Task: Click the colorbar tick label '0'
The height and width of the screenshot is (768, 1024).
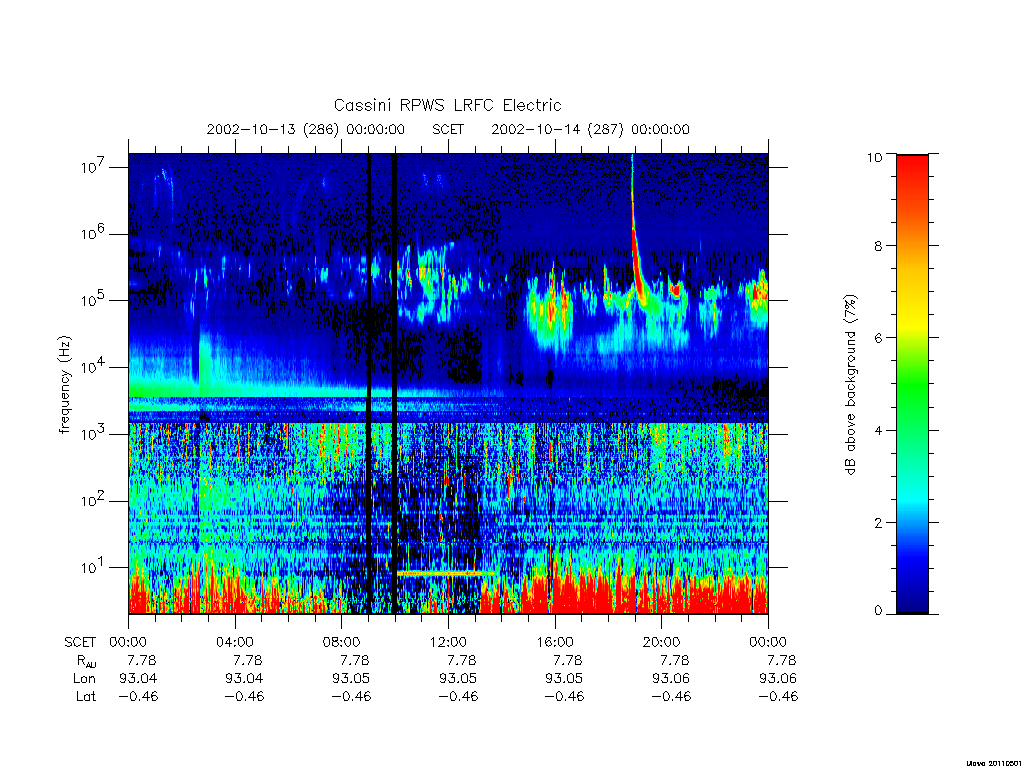Action: pos(878,611)
